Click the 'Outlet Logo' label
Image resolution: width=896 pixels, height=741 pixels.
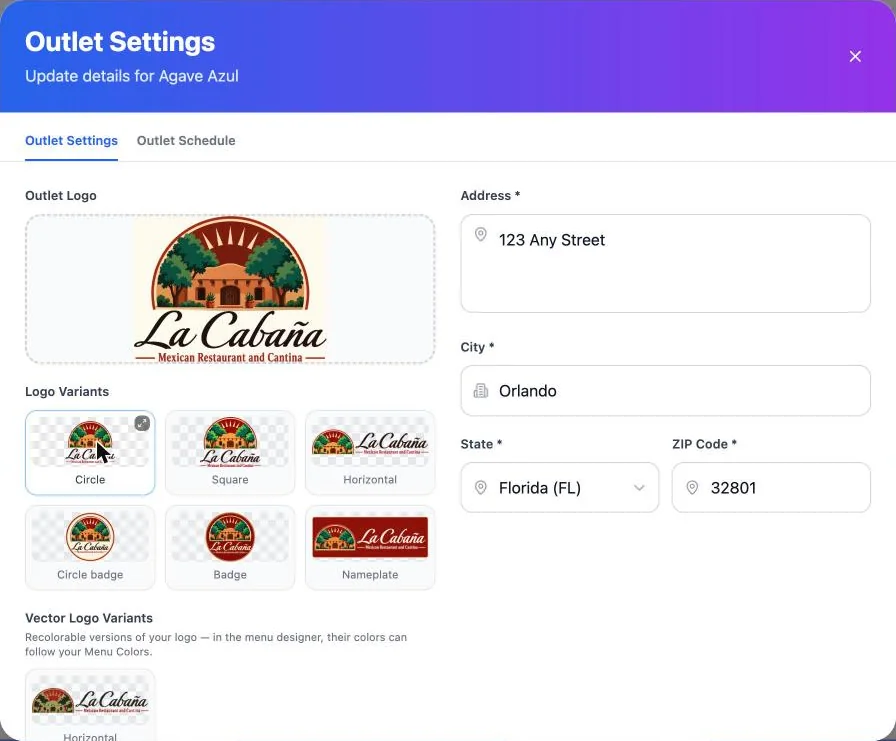coord(61,195)
